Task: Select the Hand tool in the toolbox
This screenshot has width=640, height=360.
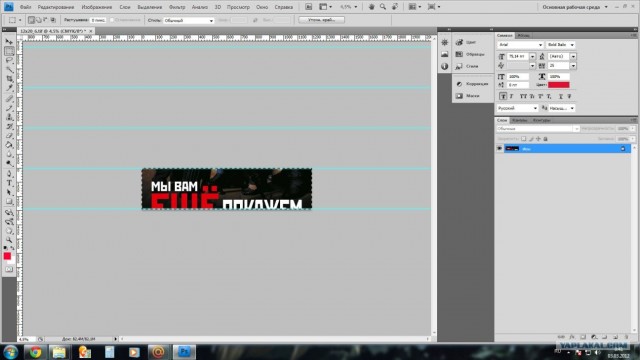Action: coord(9,231)
